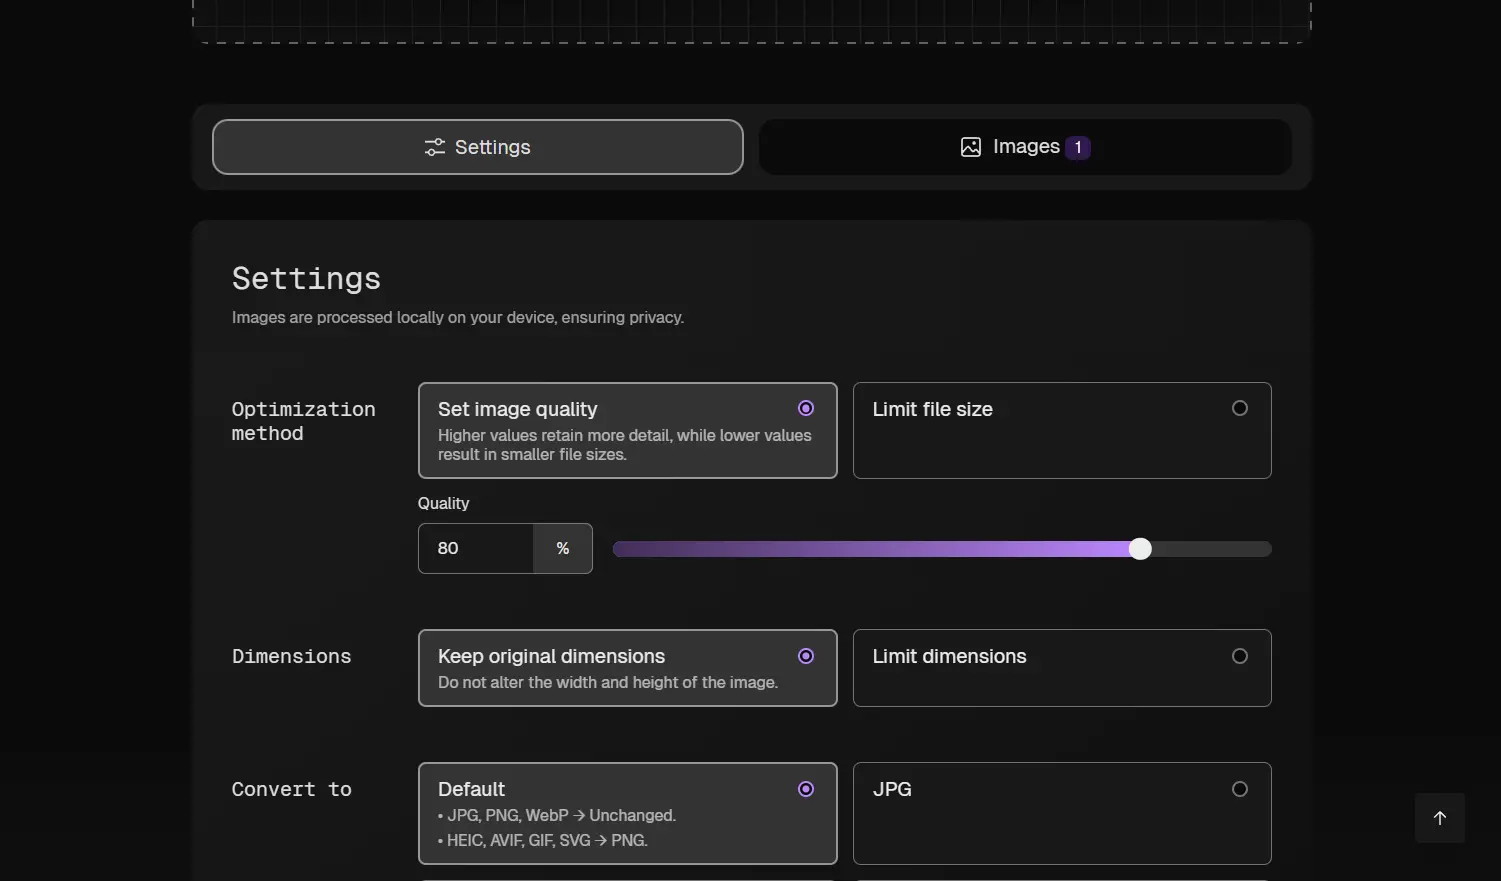Image resolution: width=1501 pixels, height=881 pixels.
Task: Click the picture icon on the Images tab
Action: tap(970, 147)
